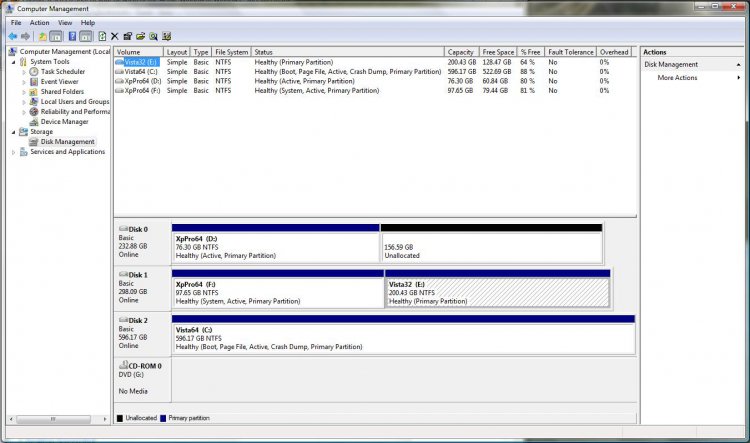Go forward with the grey Forward arrow

(25, 36)
